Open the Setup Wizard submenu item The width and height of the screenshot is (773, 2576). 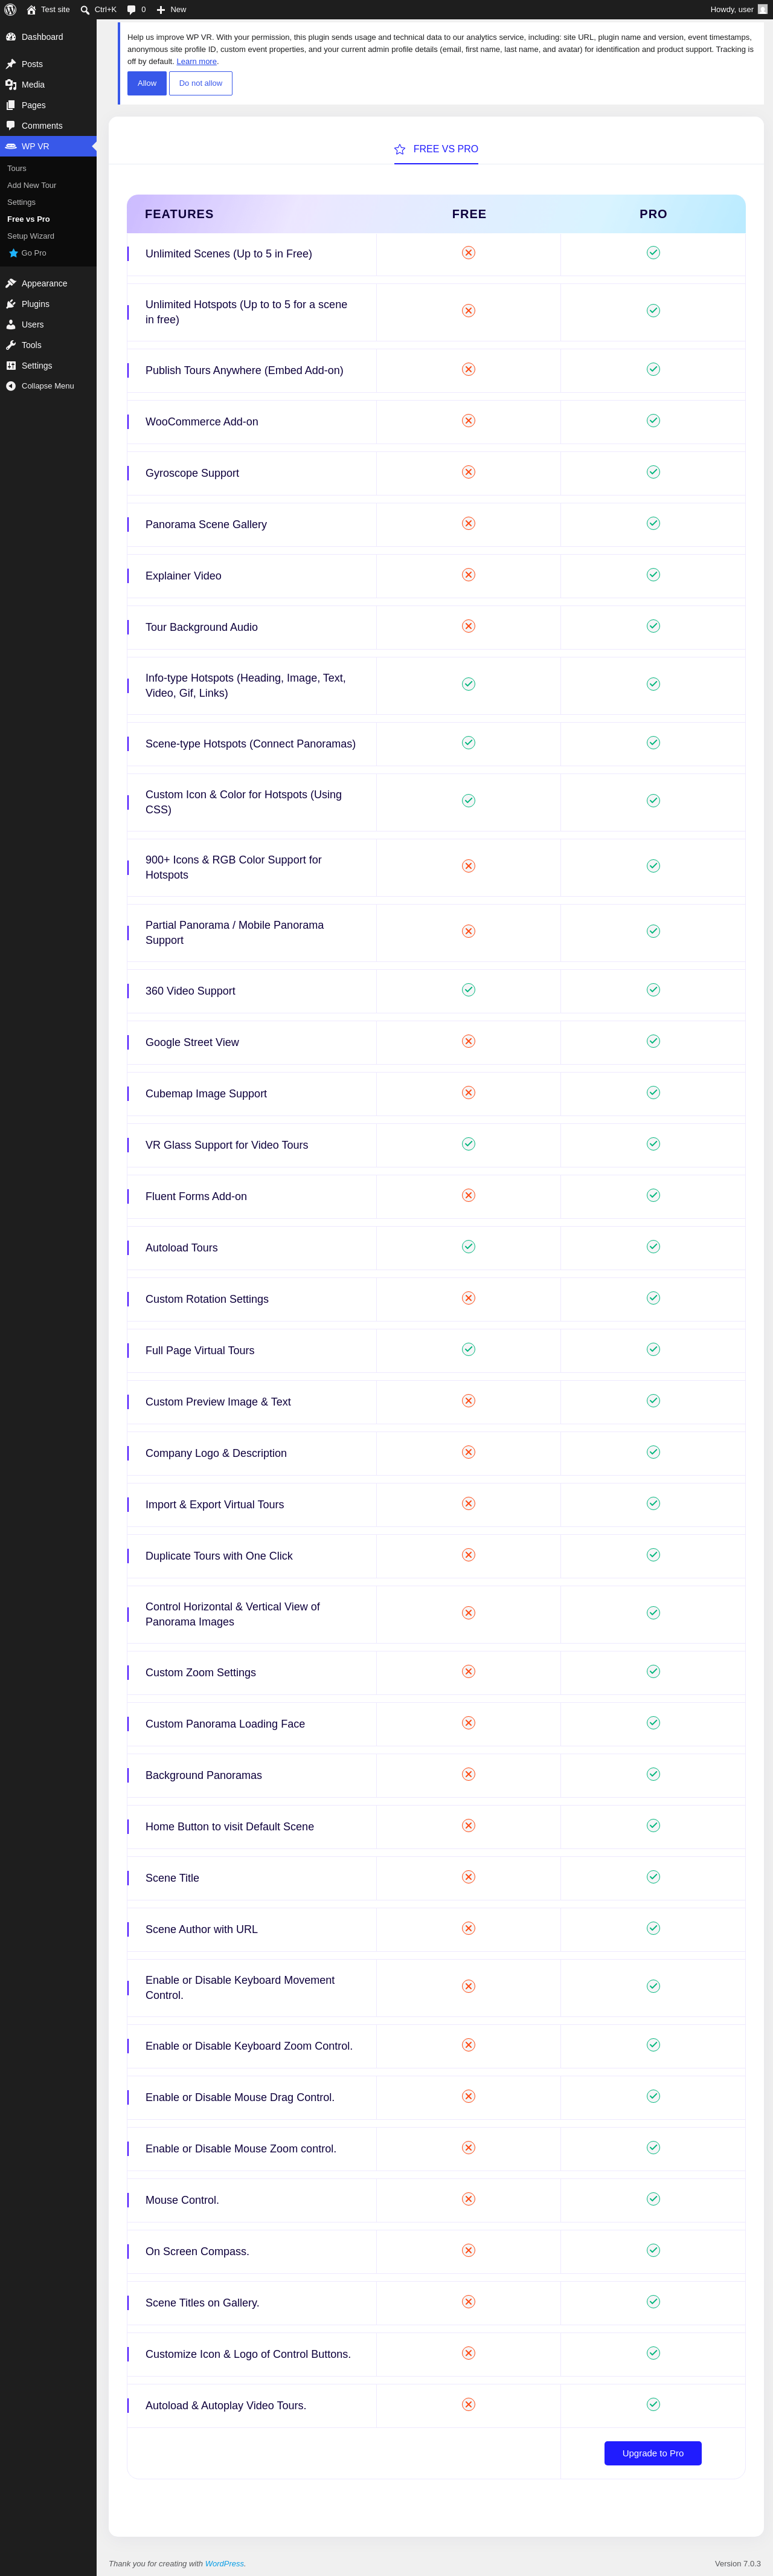pyautogui.click(x=31, y=236)
